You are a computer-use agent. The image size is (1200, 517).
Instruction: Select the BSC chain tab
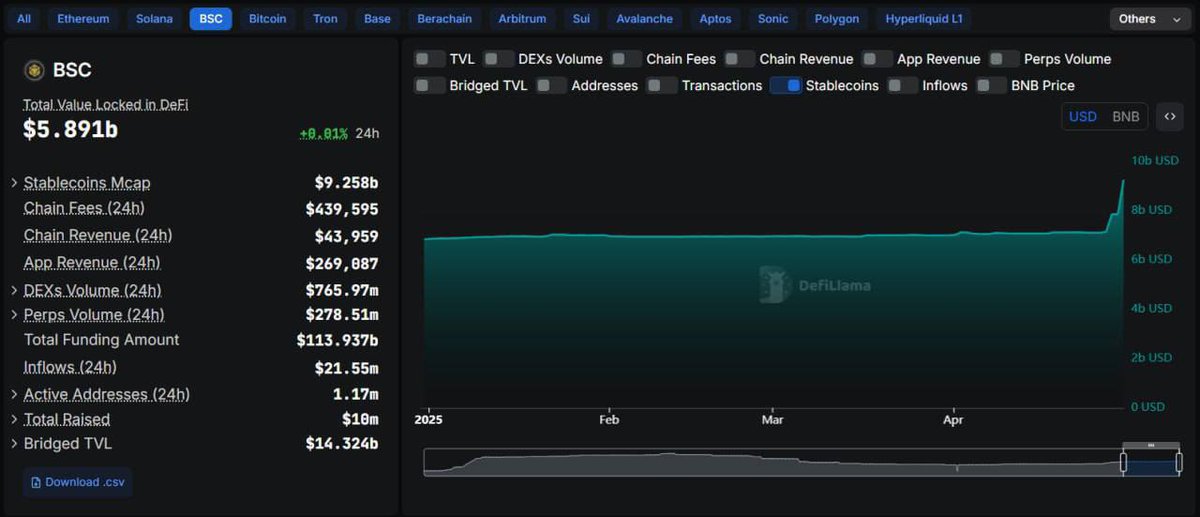211,19
